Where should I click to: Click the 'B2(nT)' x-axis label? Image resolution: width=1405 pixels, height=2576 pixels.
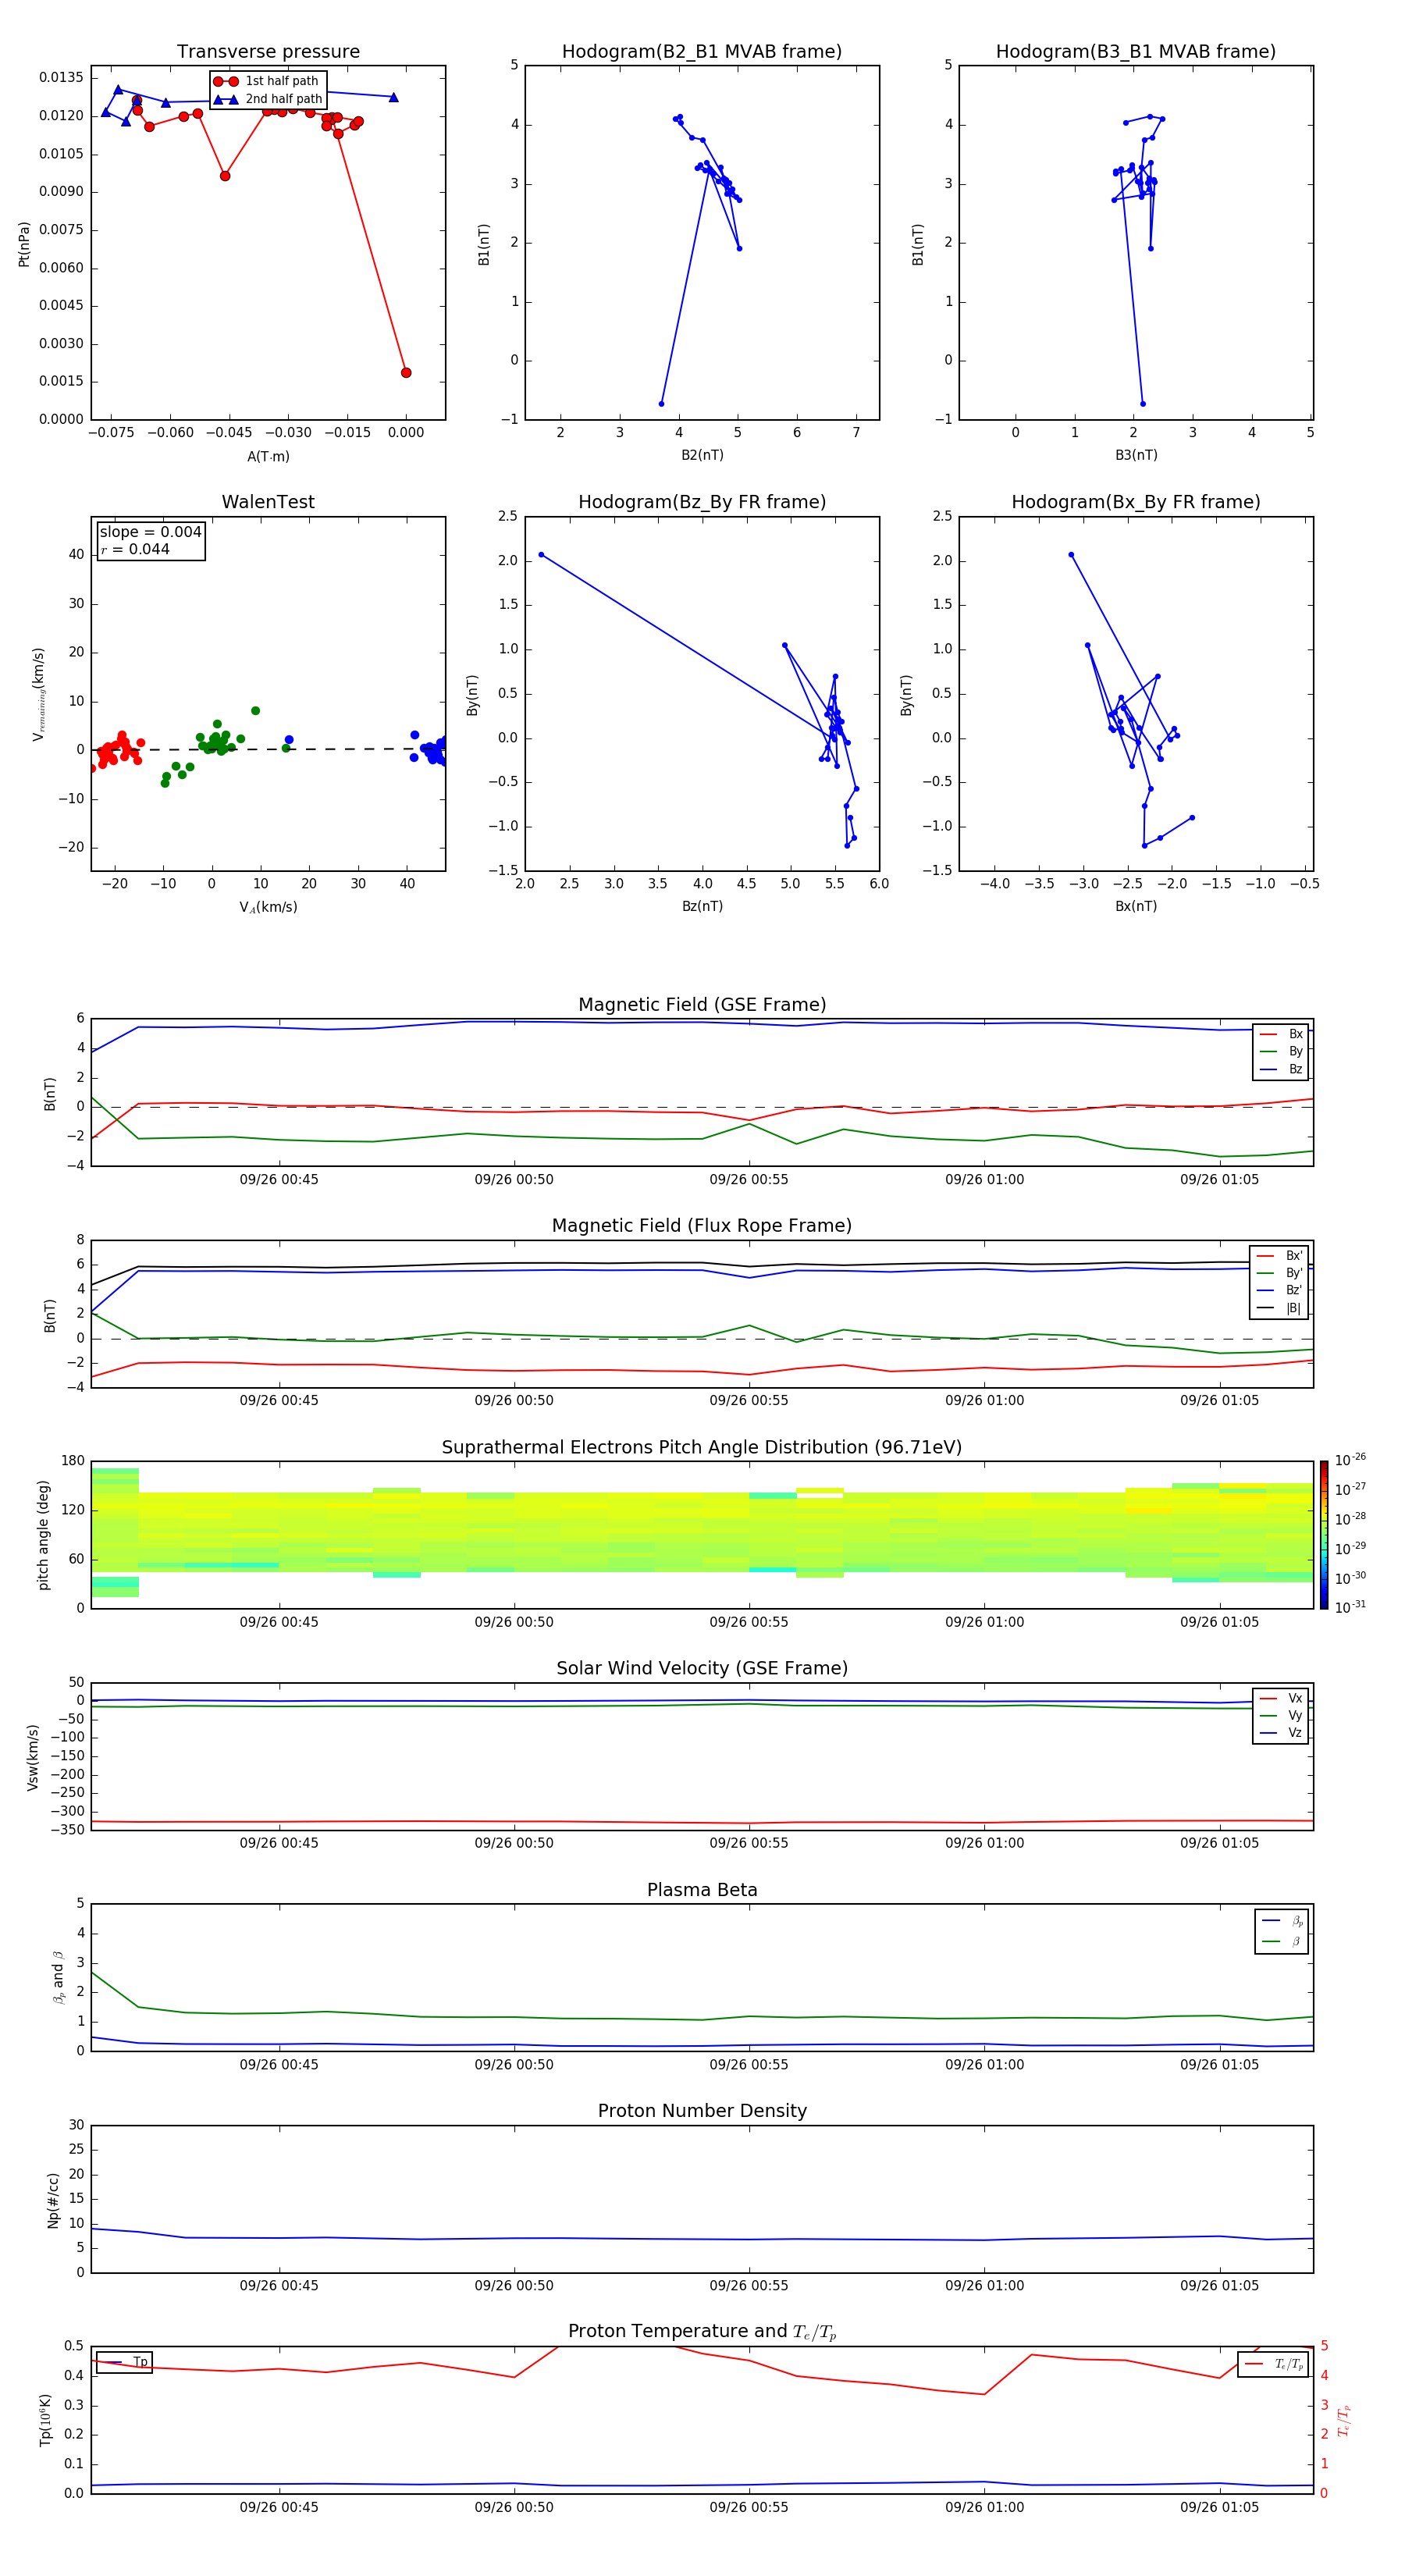point(702,455)
